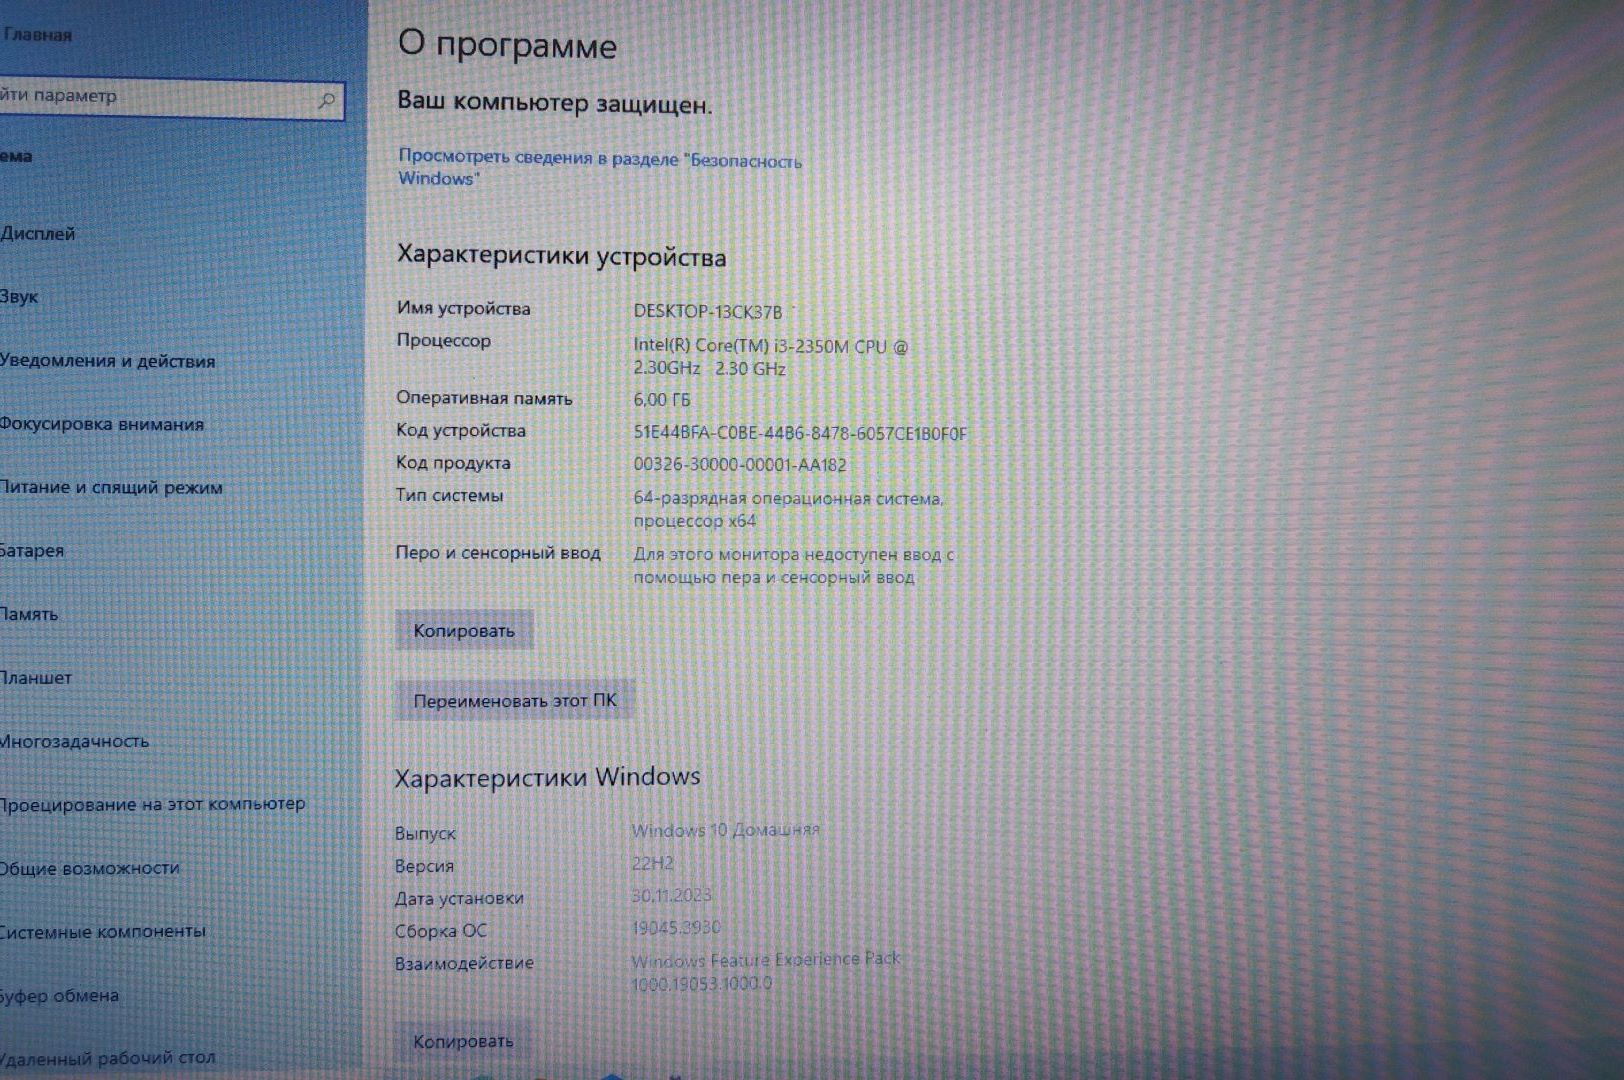
Task: Open the Память storage settings
Action: click(30, 614)
